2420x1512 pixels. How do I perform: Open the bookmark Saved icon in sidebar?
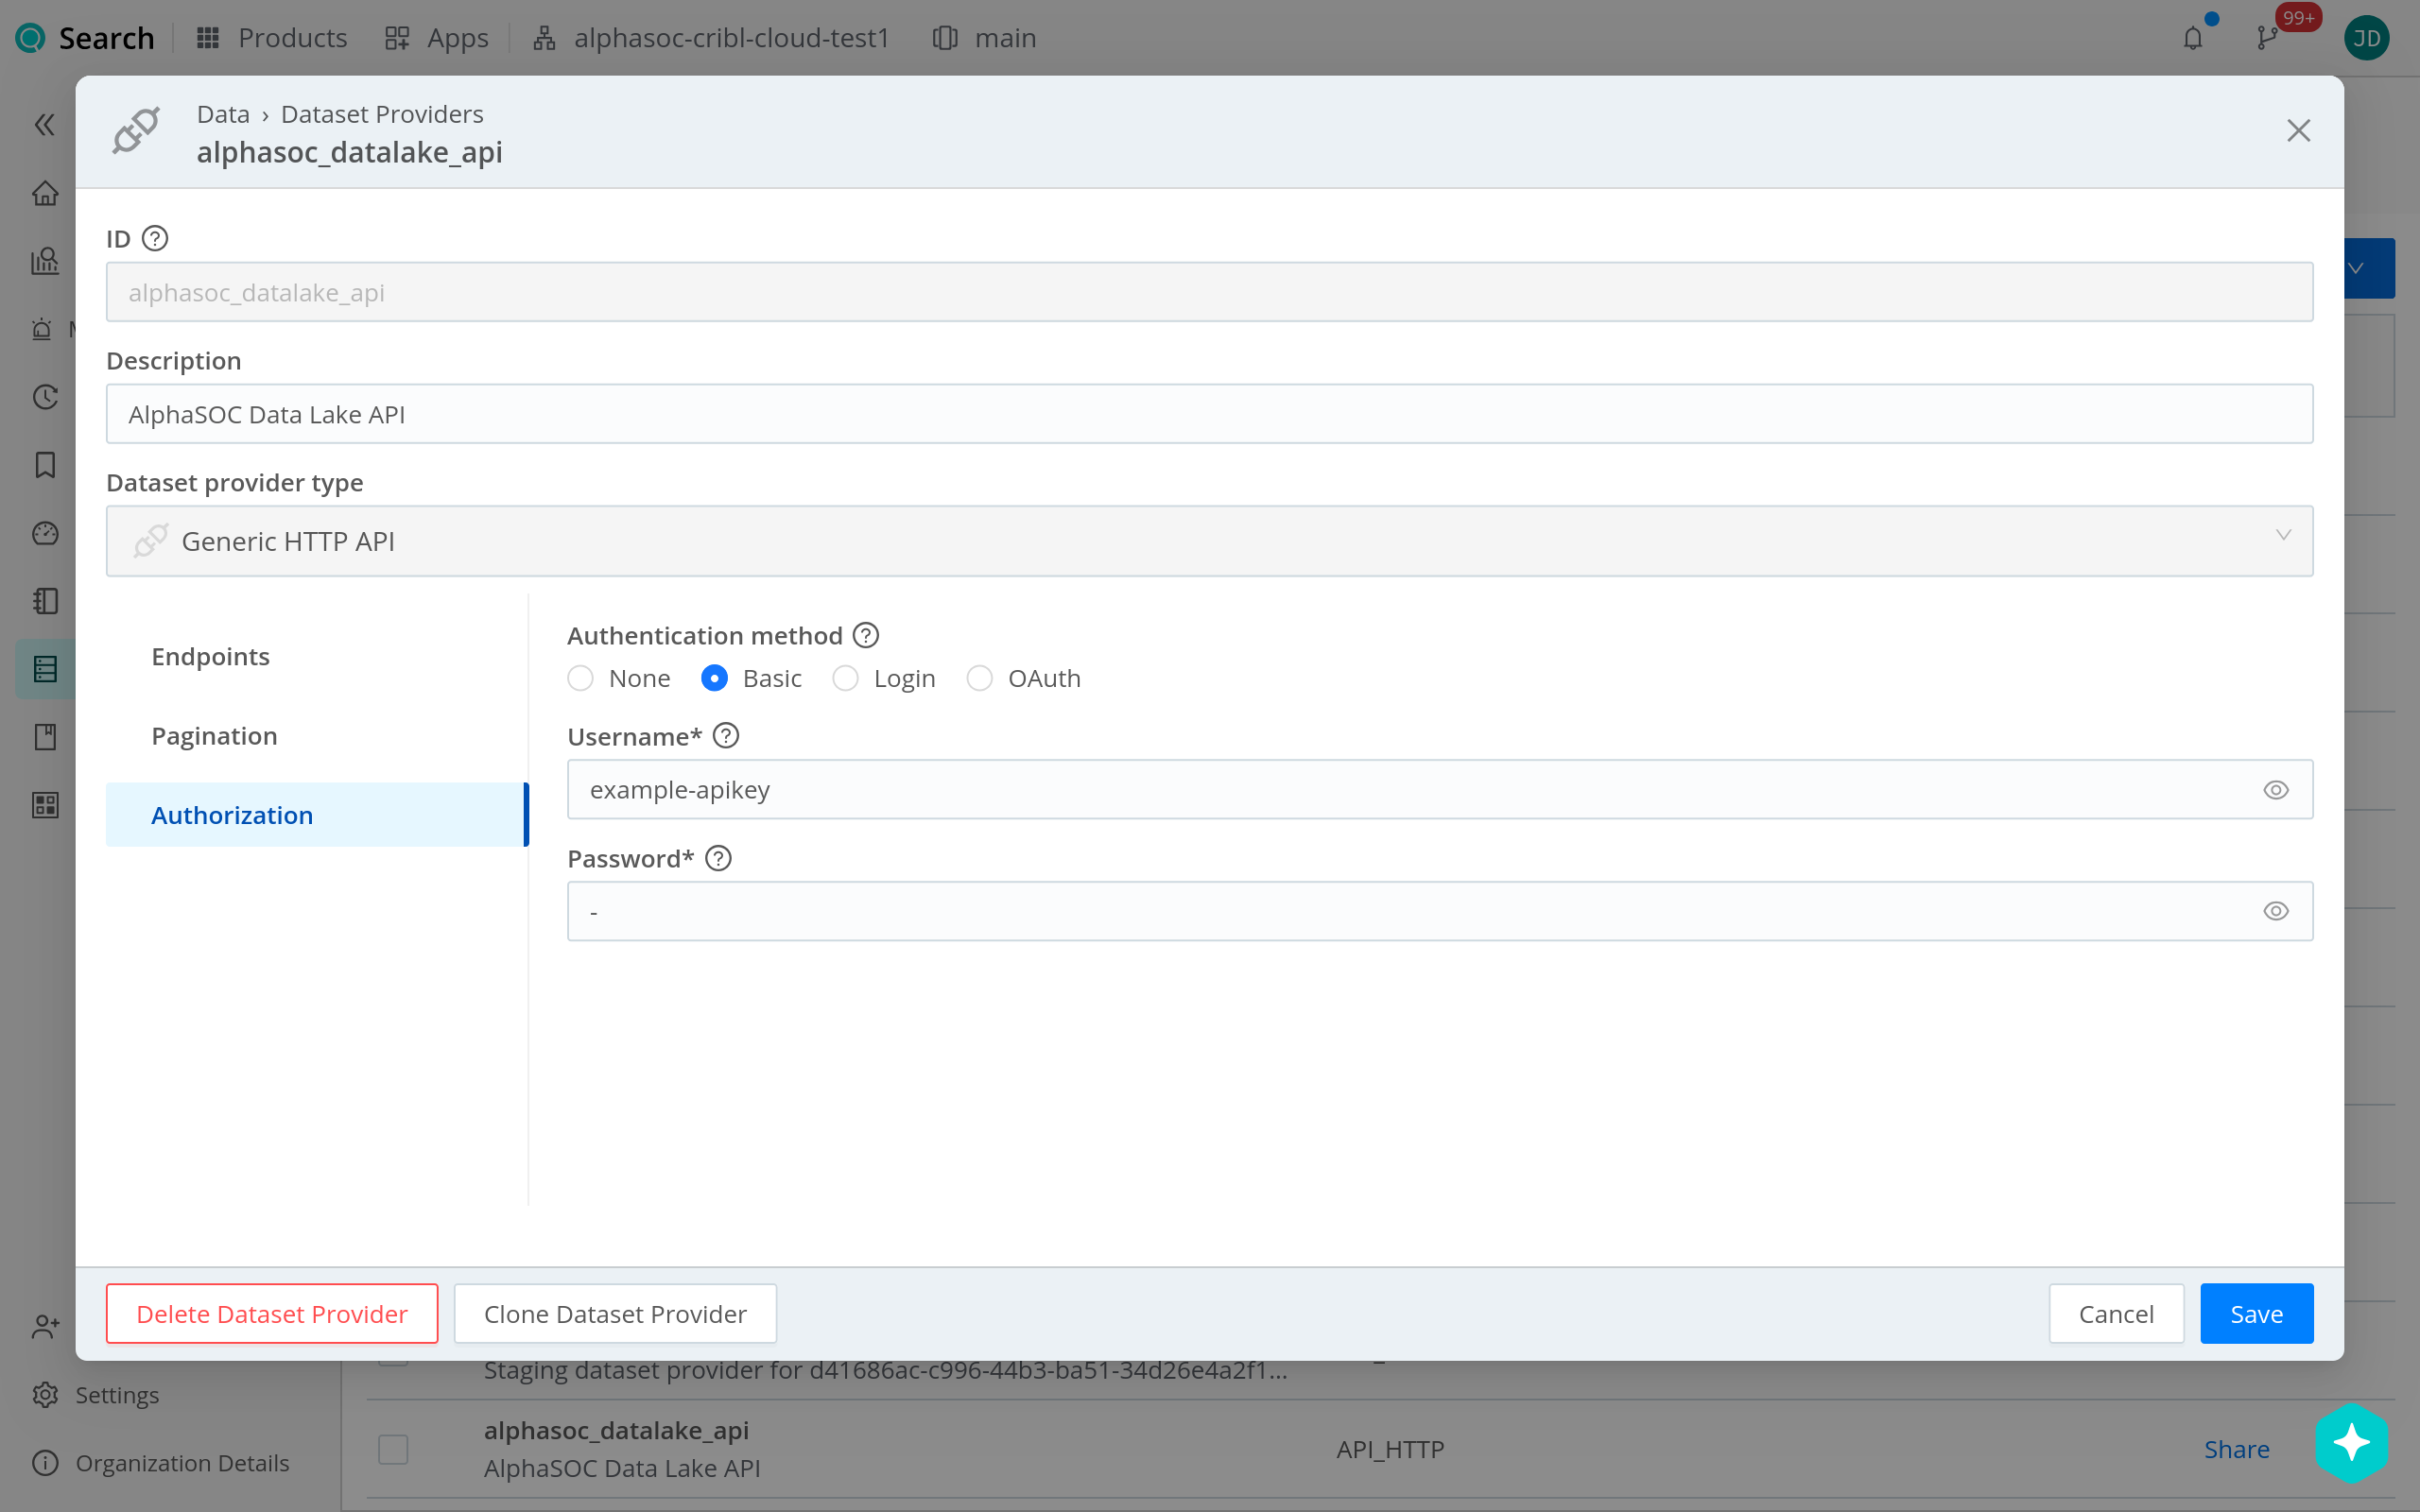pos(45,465)
